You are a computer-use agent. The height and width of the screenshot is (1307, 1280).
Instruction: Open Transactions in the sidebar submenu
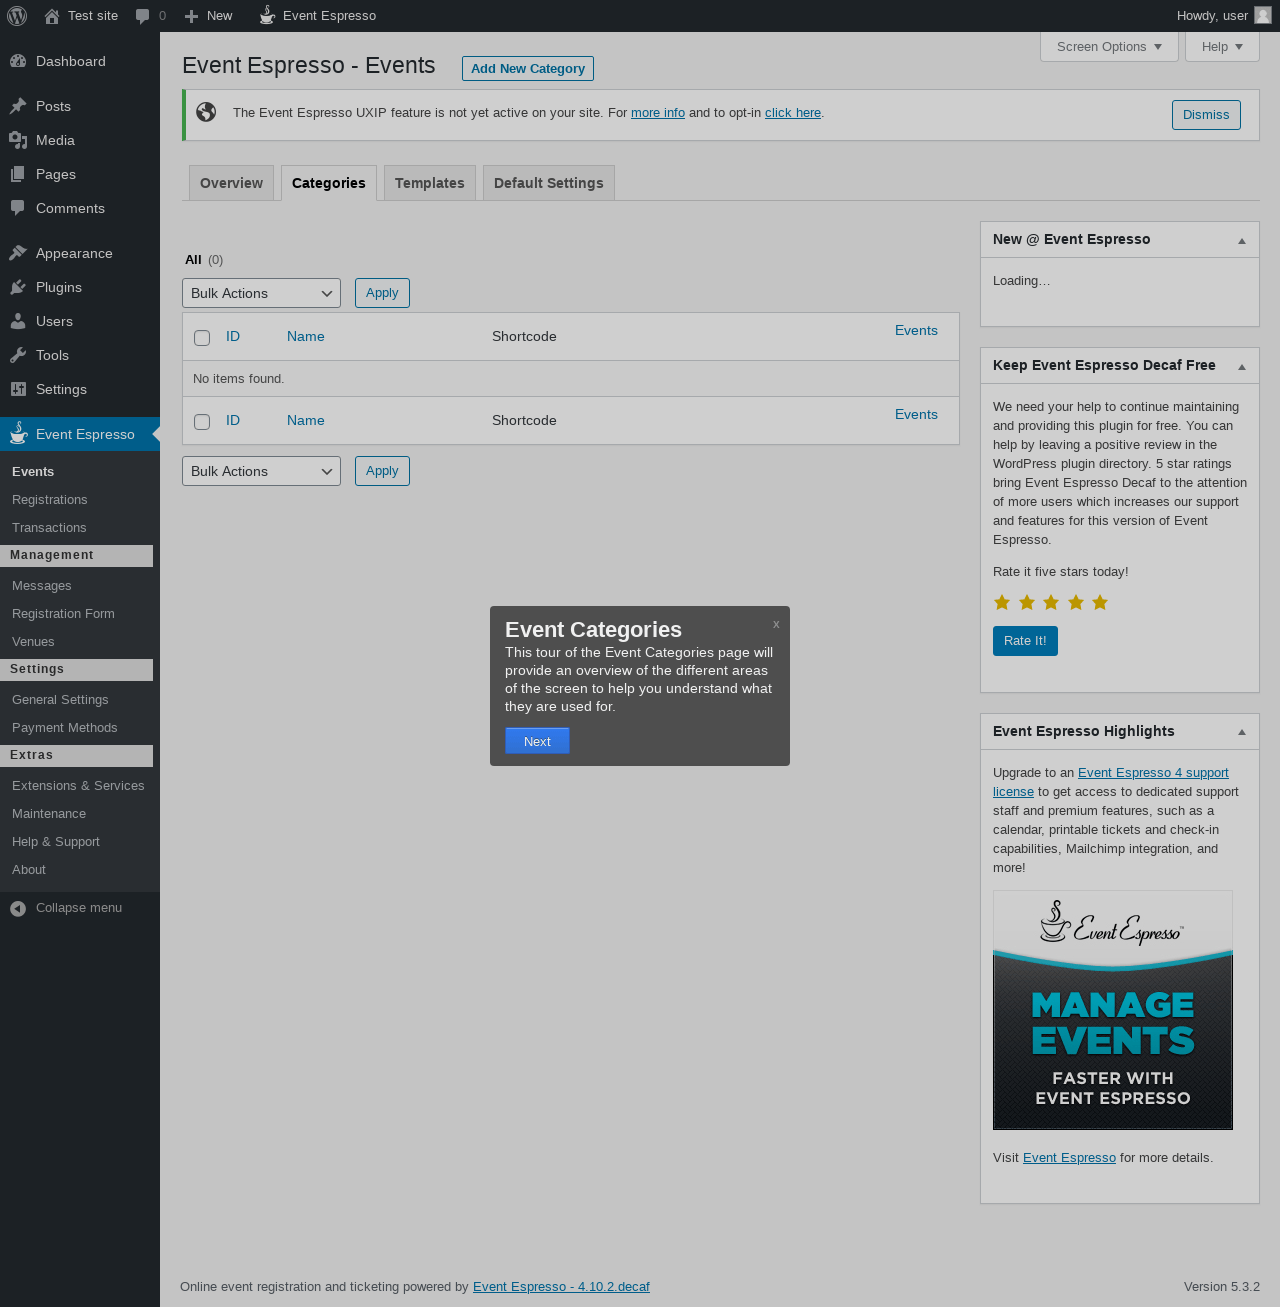(x=49, y=528)
